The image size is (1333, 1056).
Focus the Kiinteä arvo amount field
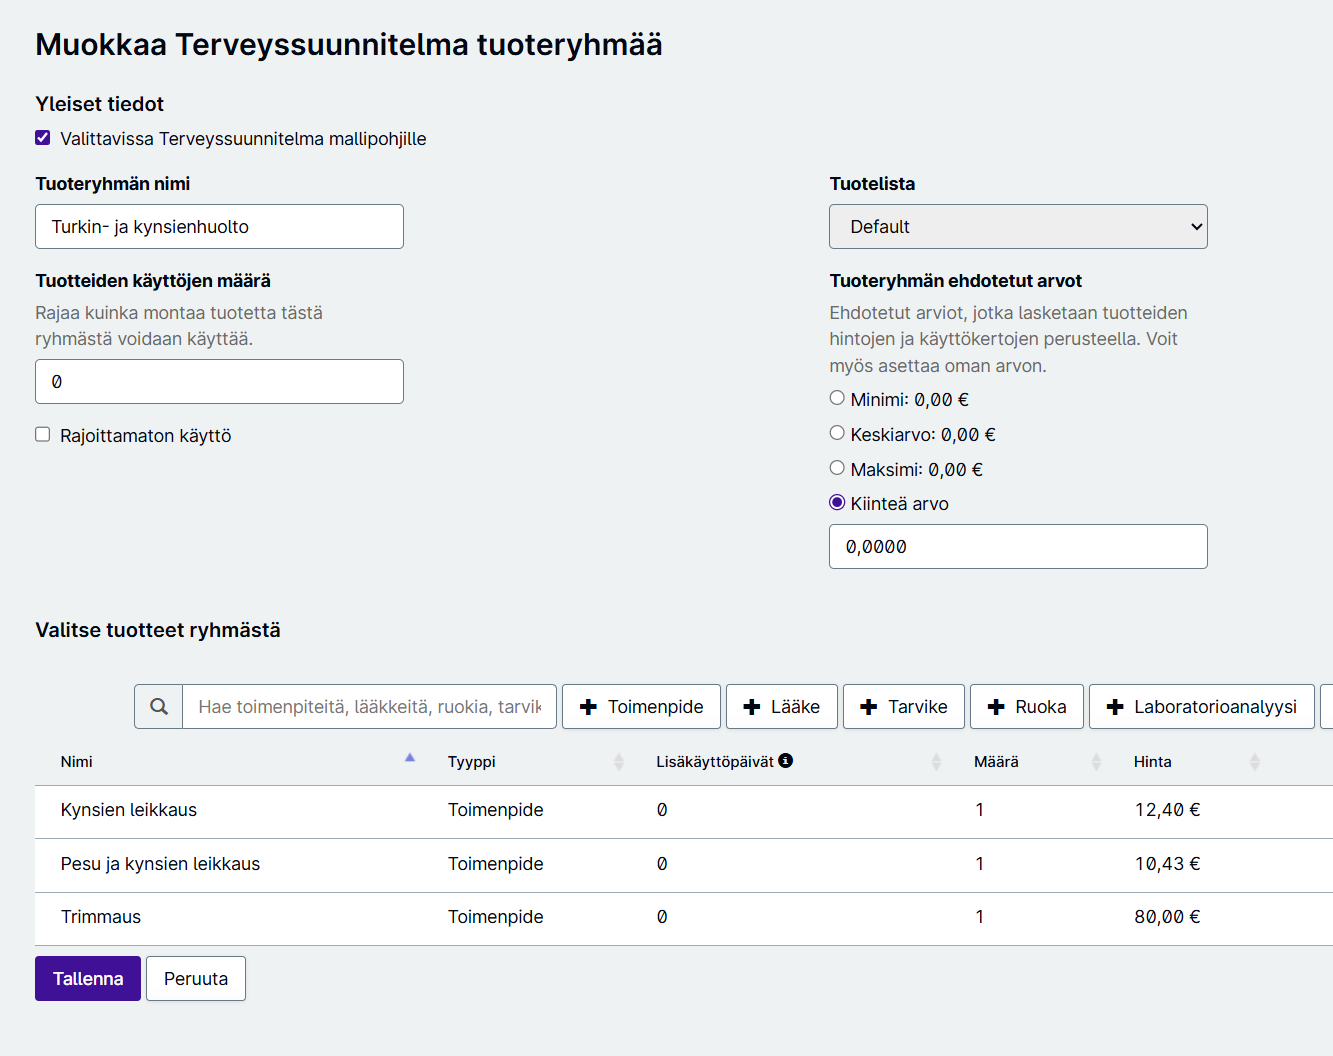[x=1018, y=547]
